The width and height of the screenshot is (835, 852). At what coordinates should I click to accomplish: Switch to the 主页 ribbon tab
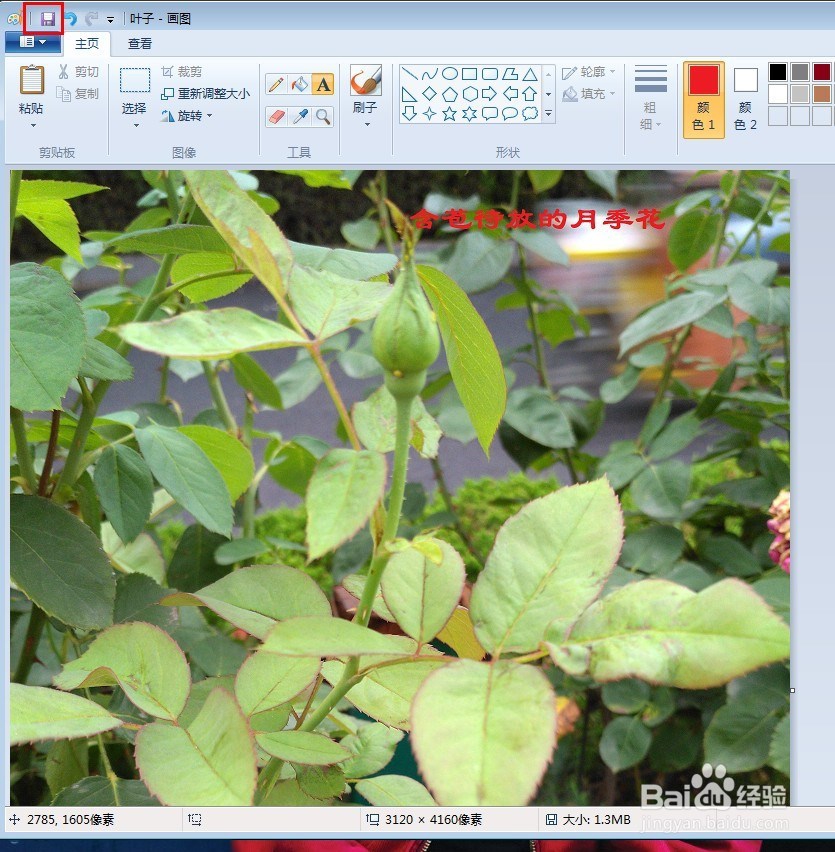tap(87, 44)
